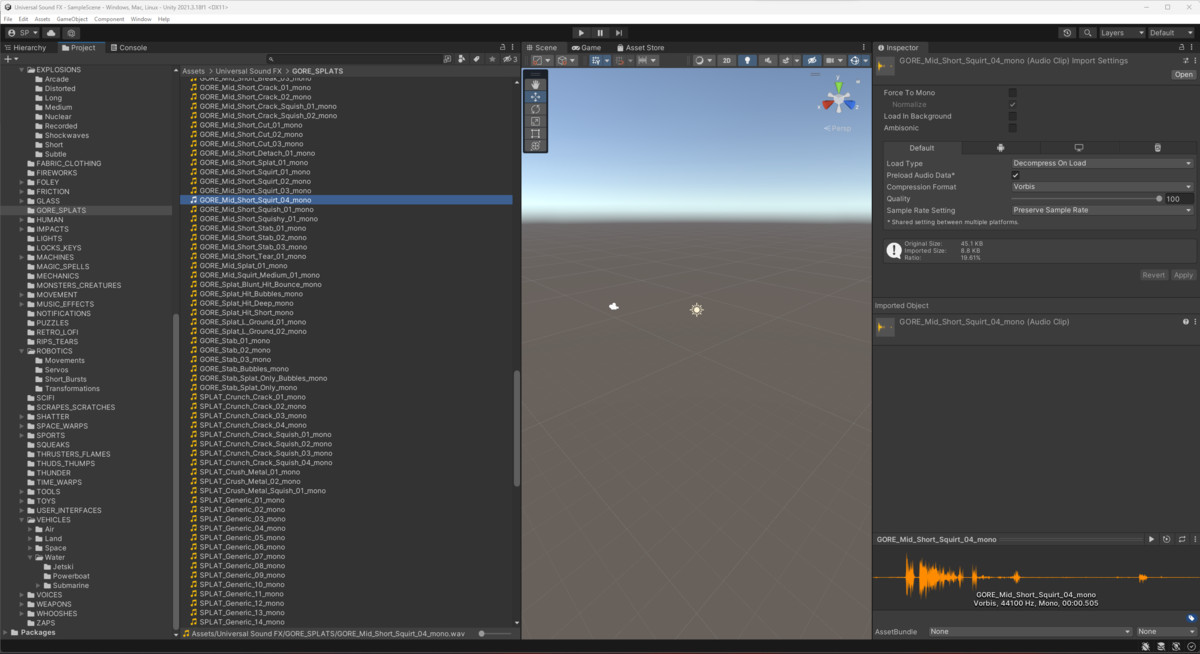Click the Project create plus button
1200x654 pixels.
click(x=10, y=59)
